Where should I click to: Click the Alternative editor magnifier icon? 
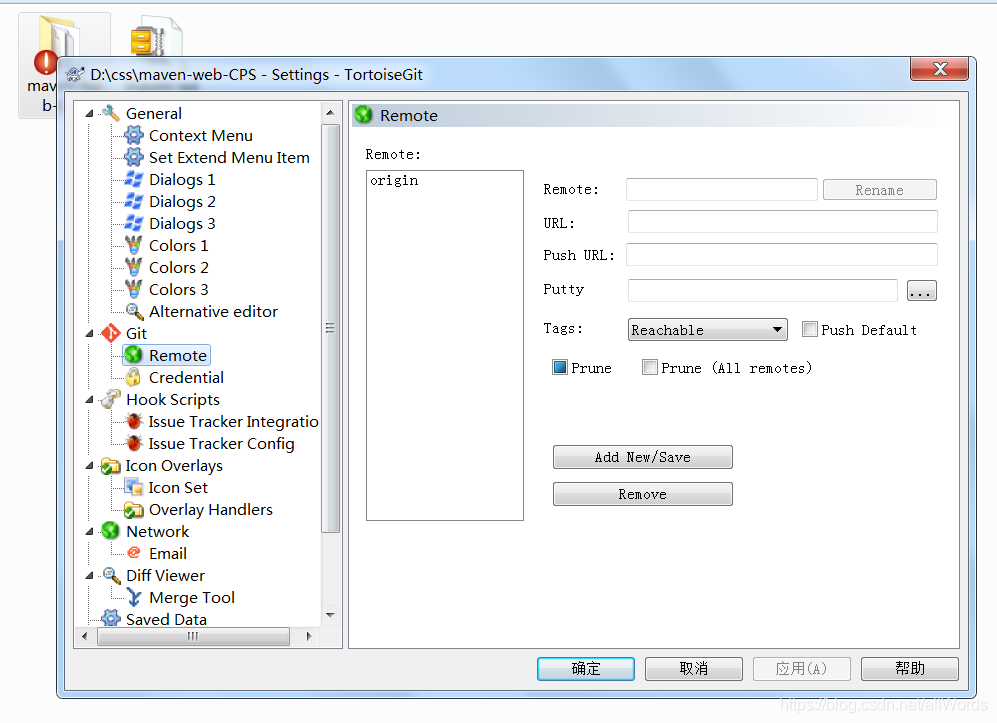[134, 311]
